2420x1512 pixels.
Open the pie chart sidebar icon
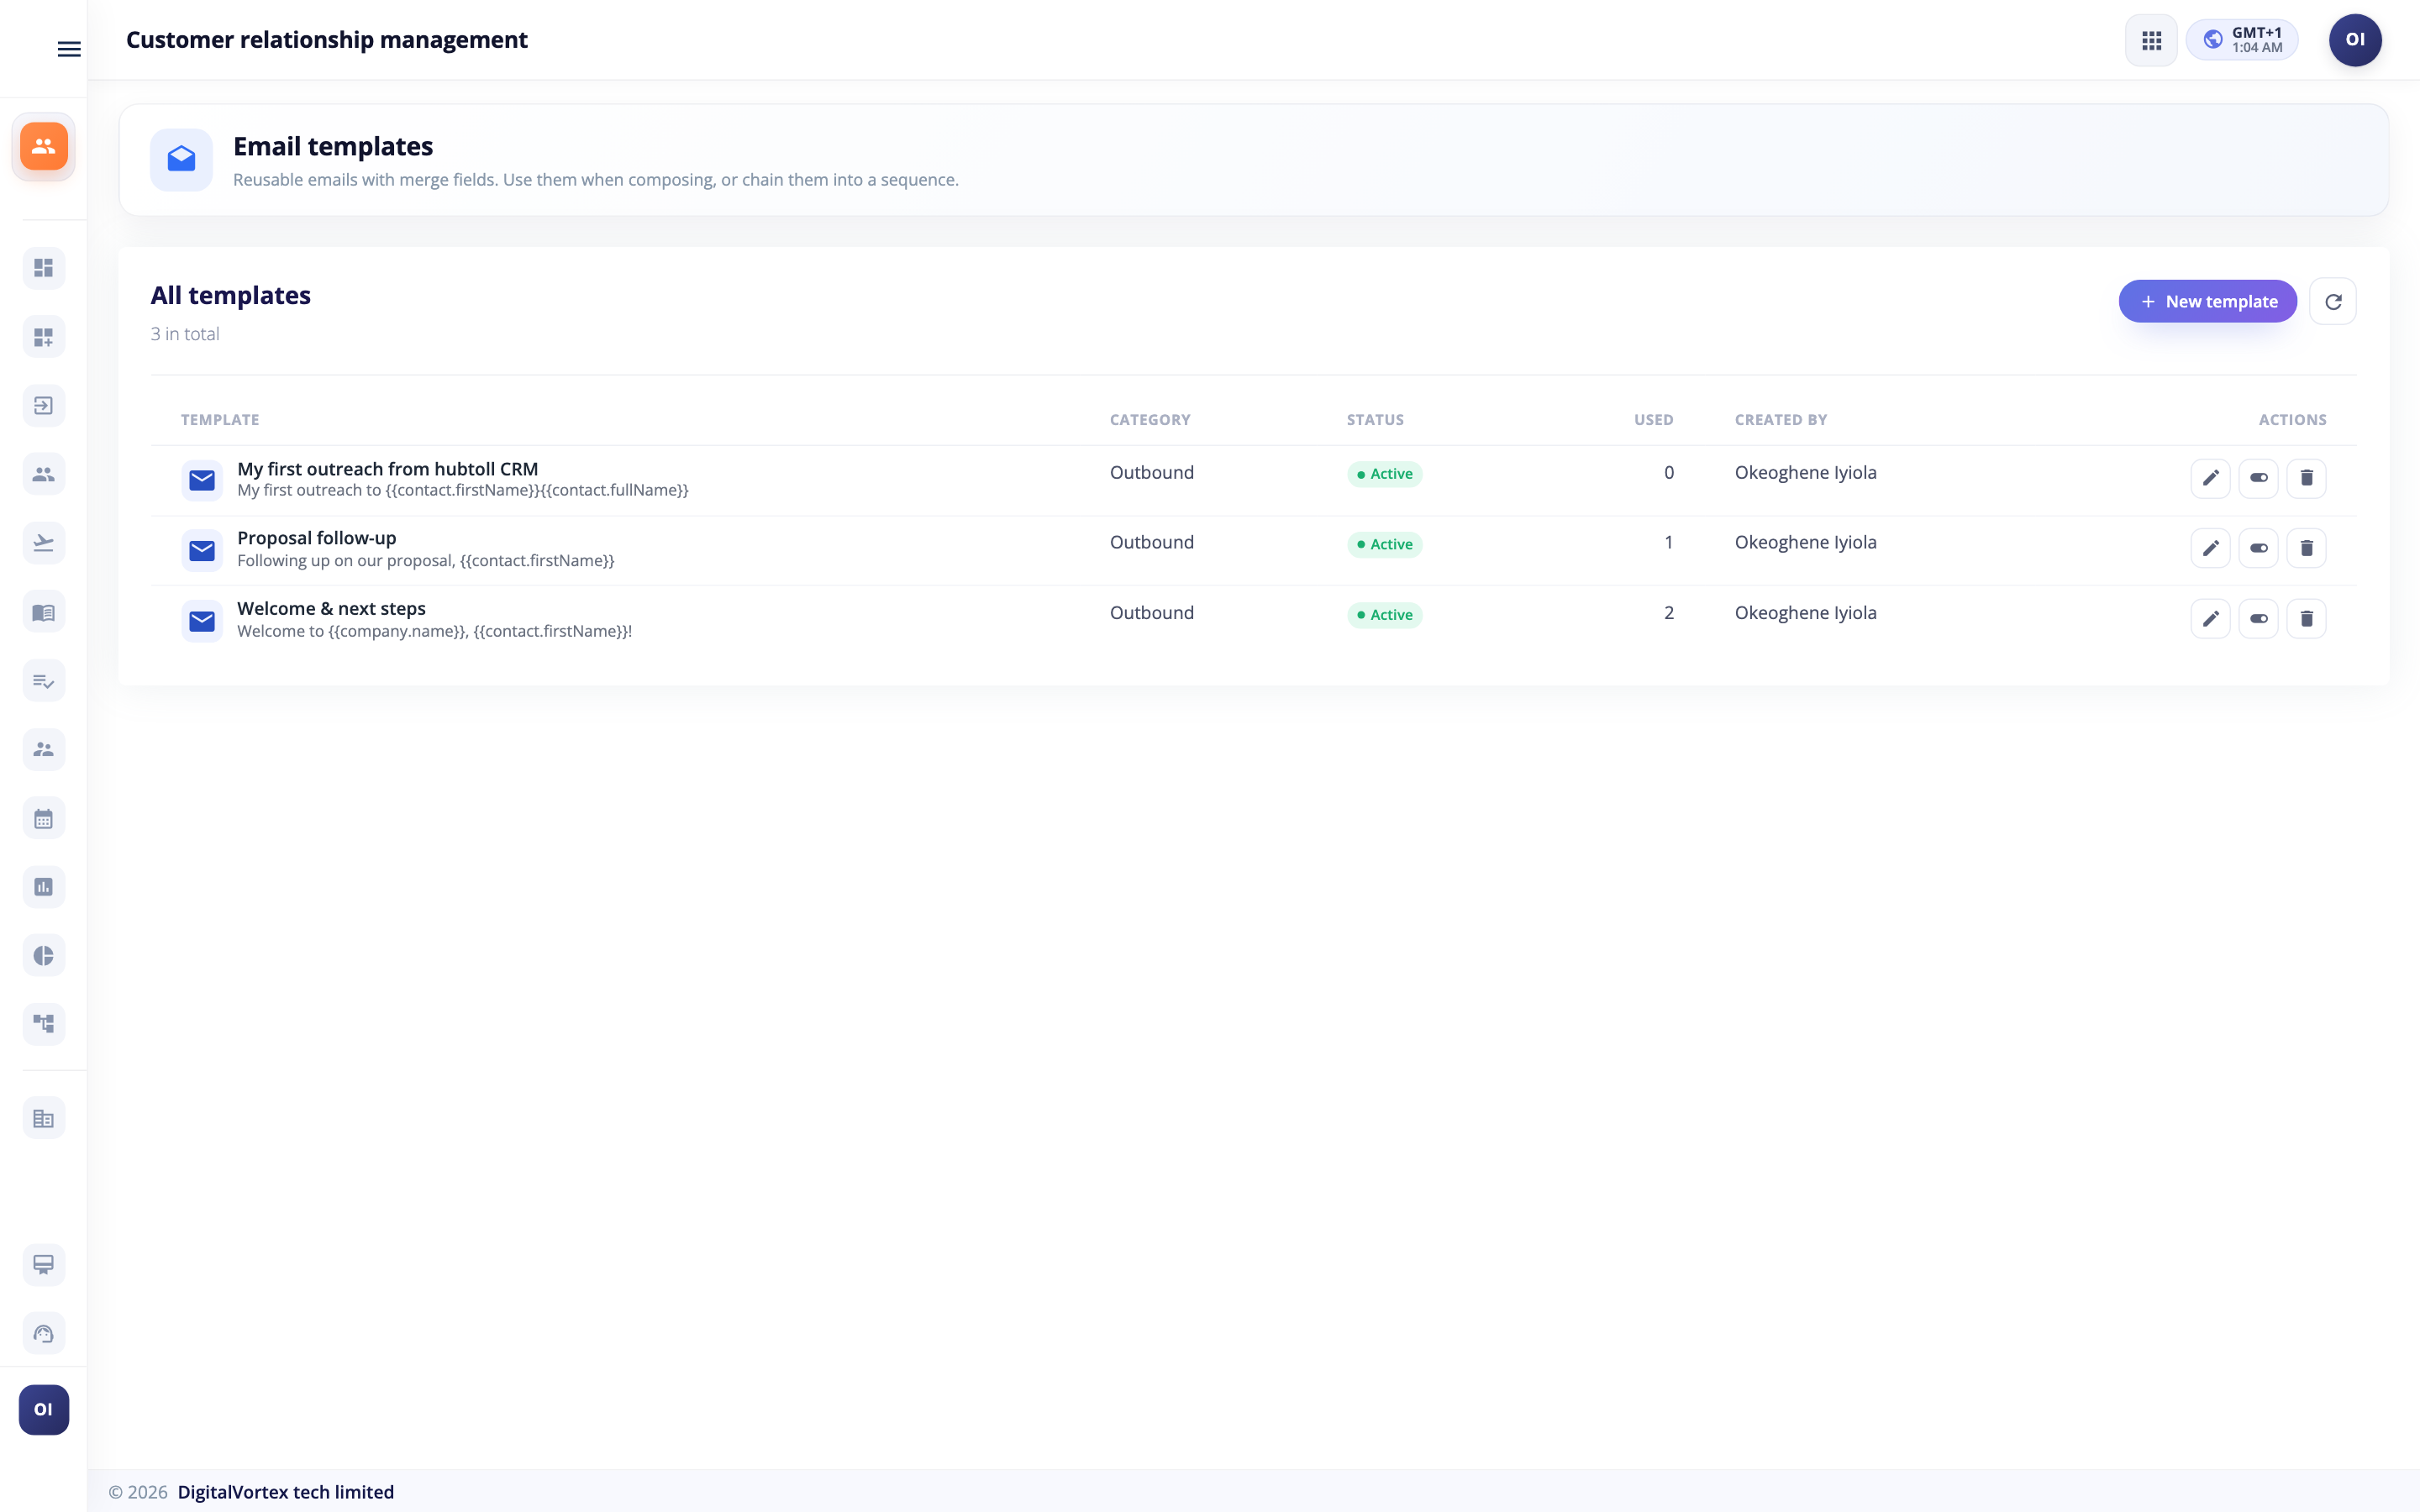pyautogui.click(x=44, y=956)
